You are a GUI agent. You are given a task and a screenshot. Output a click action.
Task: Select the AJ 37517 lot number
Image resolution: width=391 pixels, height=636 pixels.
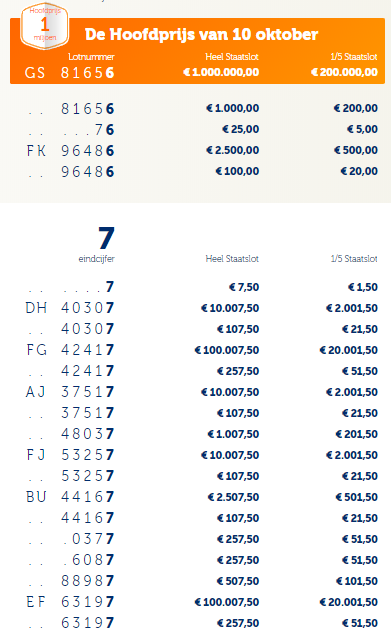tap(70, 392)
